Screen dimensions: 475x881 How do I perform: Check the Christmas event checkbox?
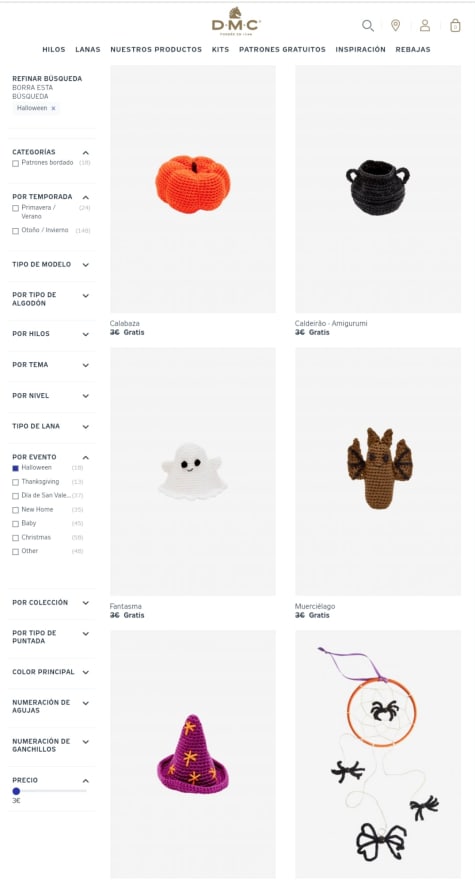coord(16,538)
